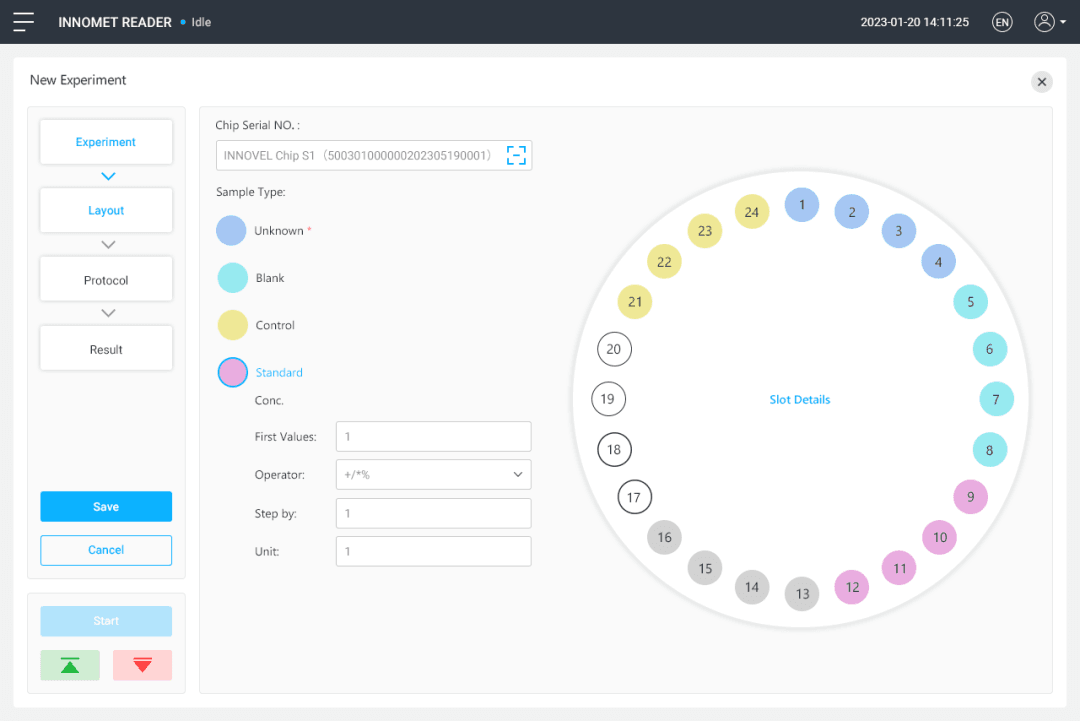Click the Start button
Viewport: 1080px width, 721px height.
[106, 621]
